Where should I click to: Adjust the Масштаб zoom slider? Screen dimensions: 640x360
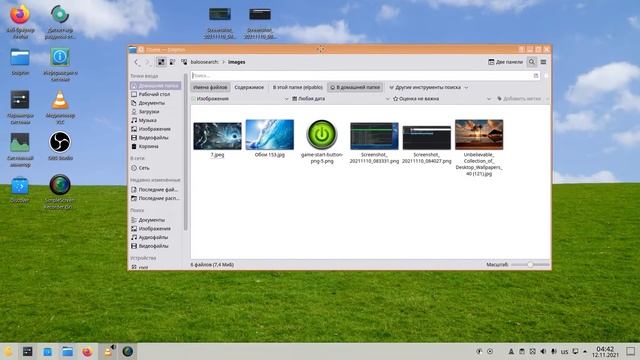[x=530, y=265]
